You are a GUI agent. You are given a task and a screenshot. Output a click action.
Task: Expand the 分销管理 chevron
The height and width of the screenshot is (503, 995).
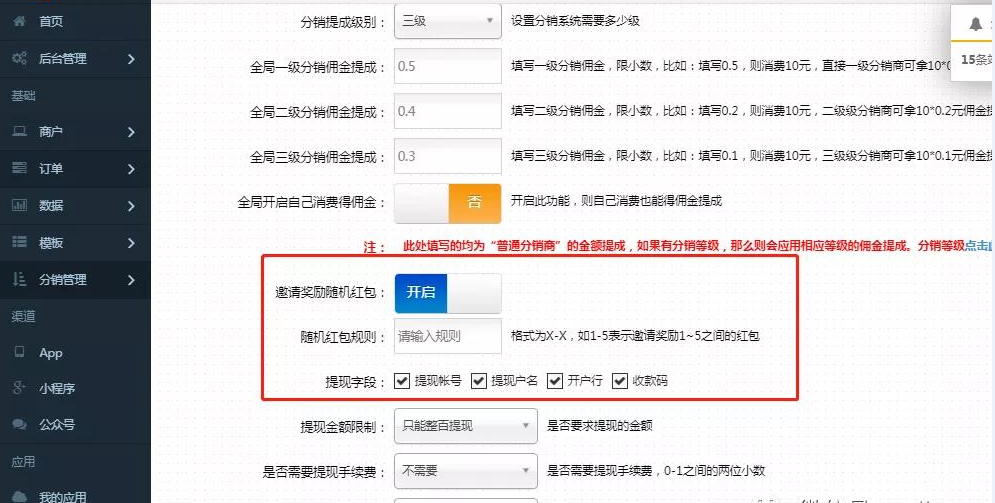pyautogui.click(x=131, y=279)
